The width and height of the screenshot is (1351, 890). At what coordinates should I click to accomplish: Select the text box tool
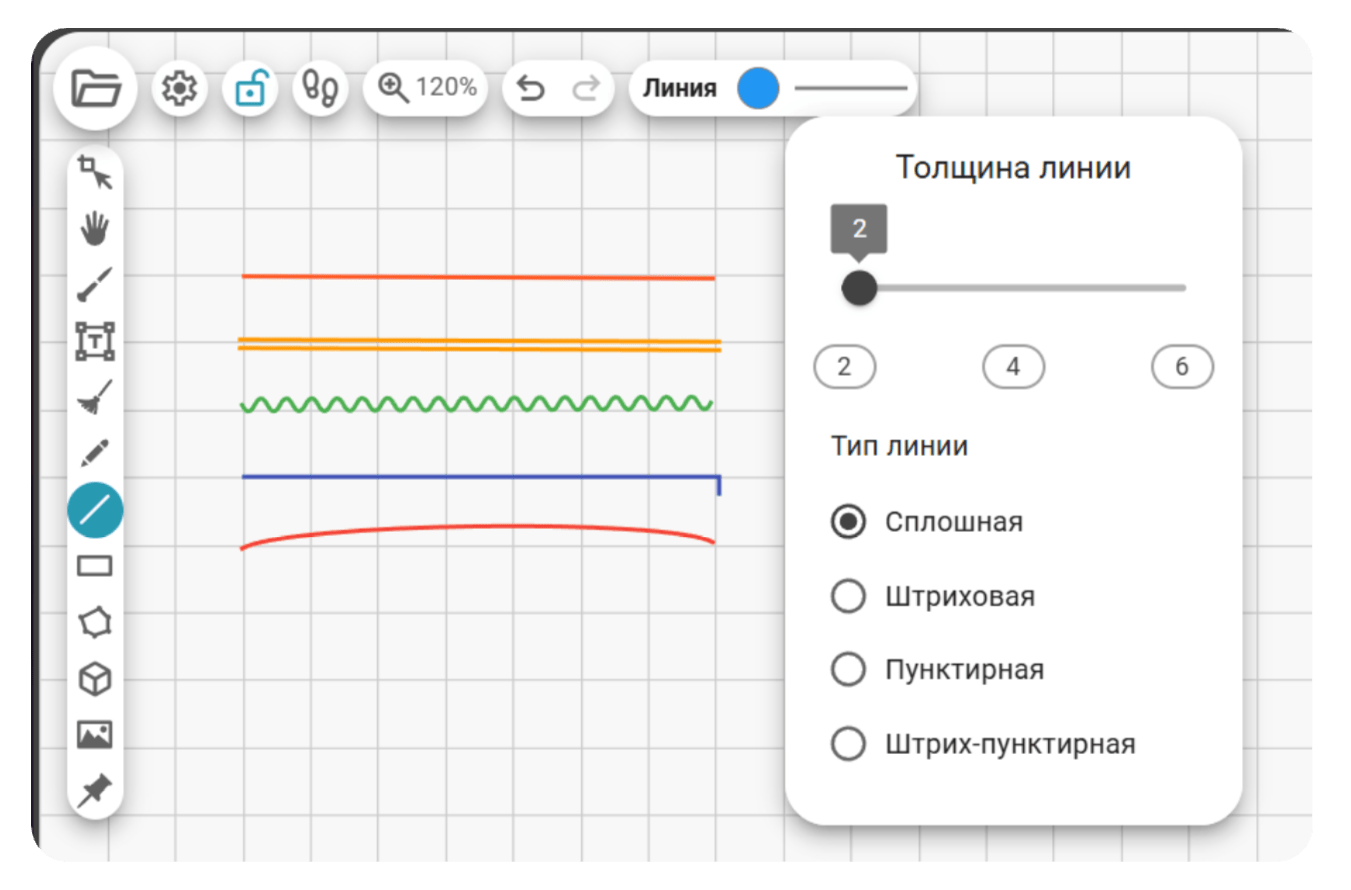[x=96, y=341]
